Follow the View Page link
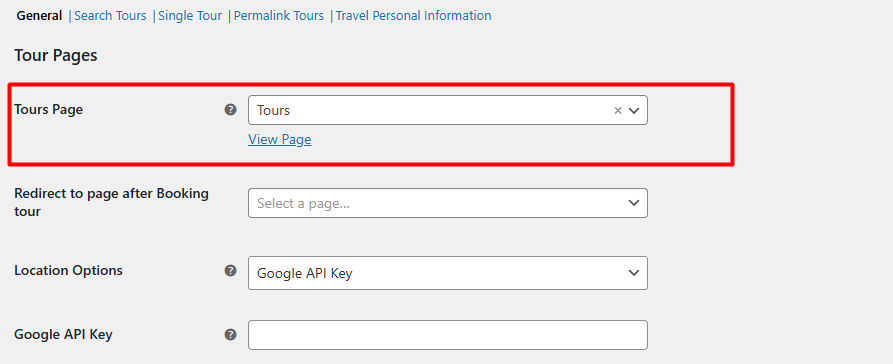893x364 pixels. point(280,140)
